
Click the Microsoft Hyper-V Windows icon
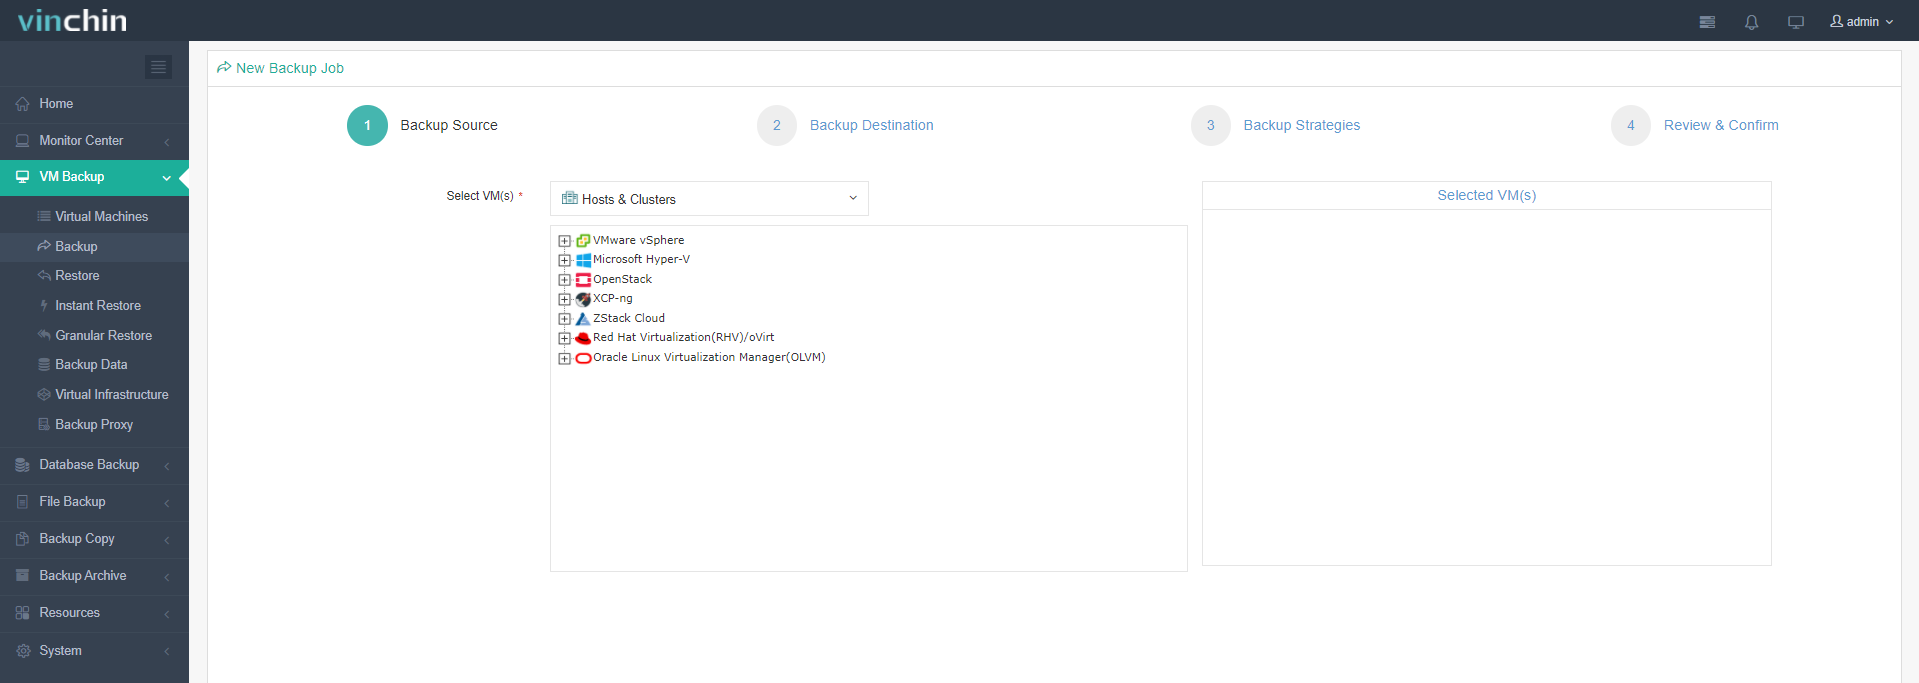pyautogui.click(x=583, y=260)
